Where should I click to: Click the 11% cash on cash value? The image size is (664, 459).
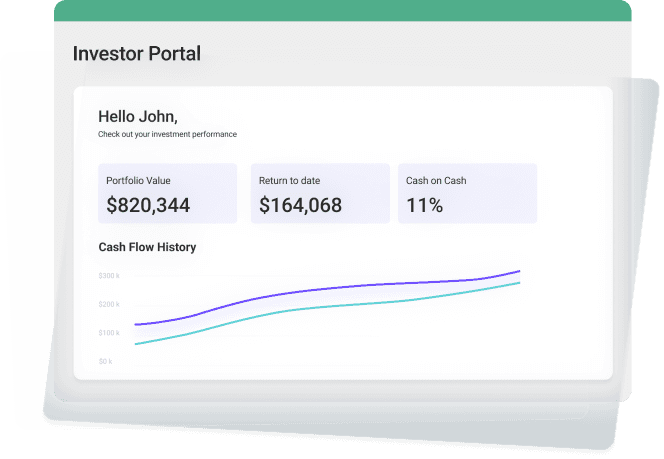[x=425, y=206]
